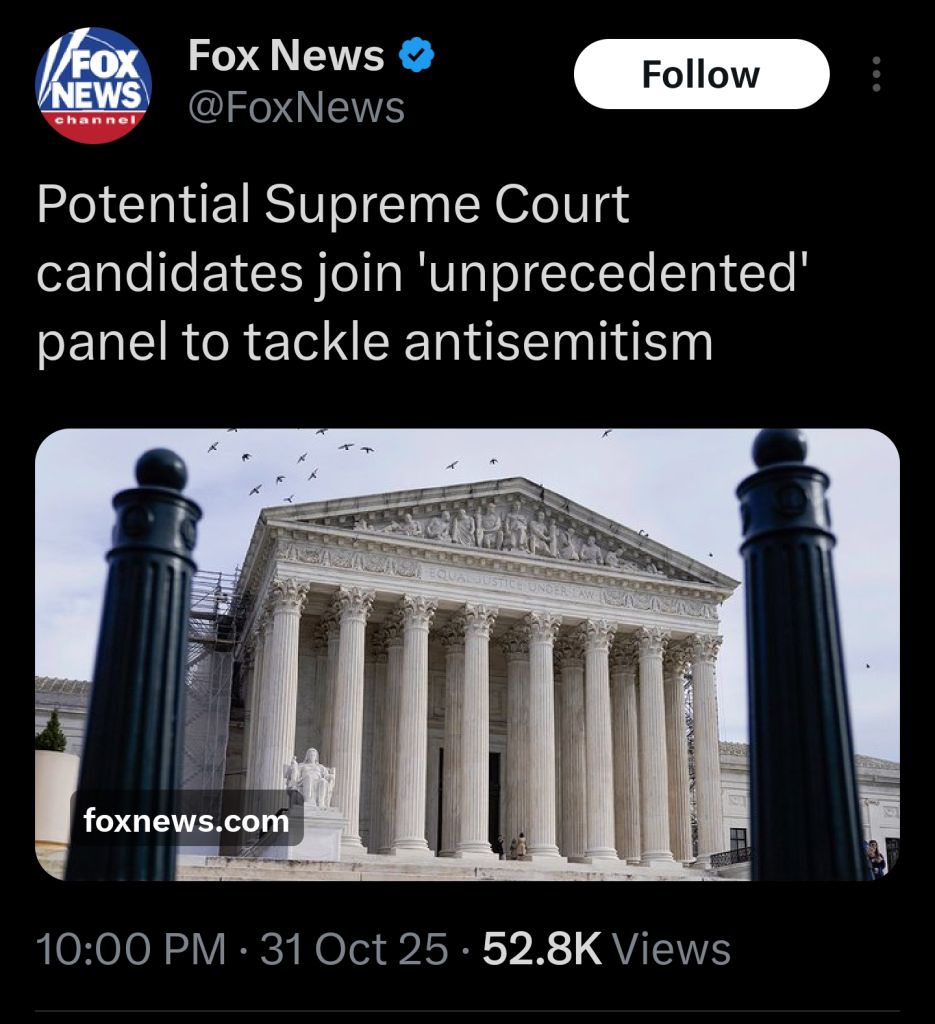Open the foxnews.com domain label
Screen dimensions: 935x1024
click(186, 820)
